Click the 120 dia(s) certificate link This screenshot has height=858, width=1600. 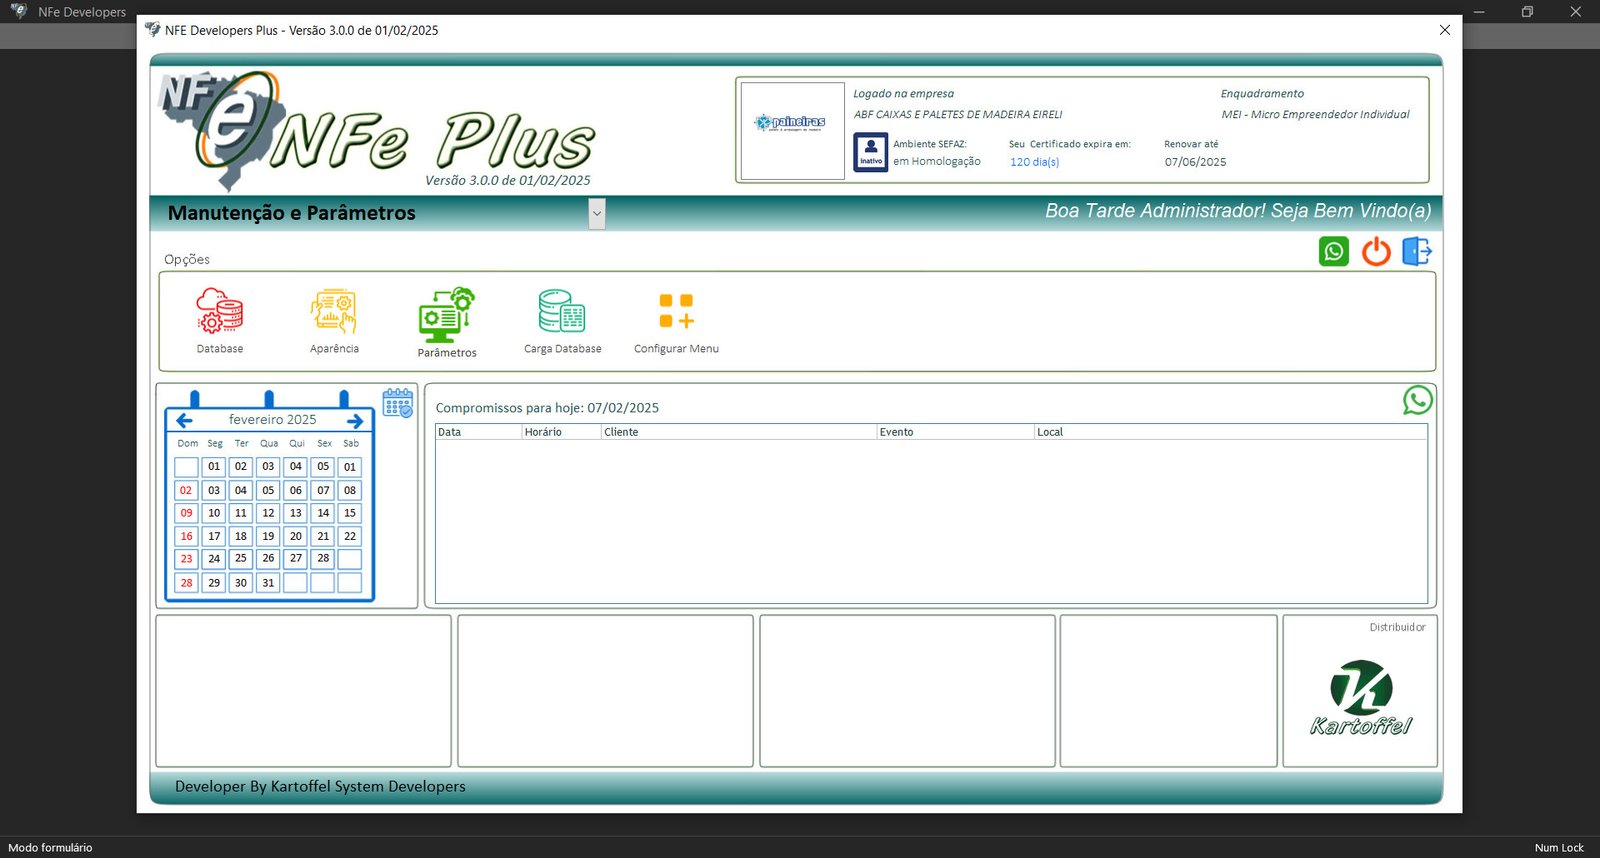pyautogui.click(x=1034, y=162)
